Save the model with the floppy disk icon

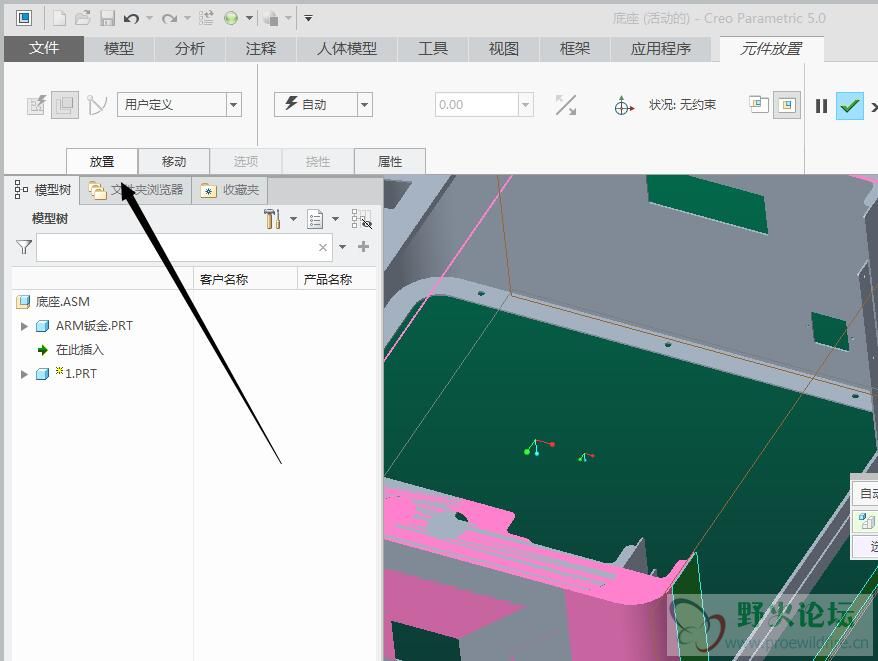(108, 18)
